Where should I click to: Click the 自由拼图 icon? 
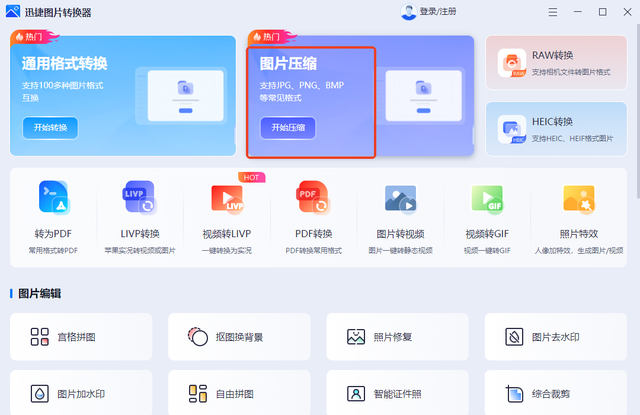(198, 394)
